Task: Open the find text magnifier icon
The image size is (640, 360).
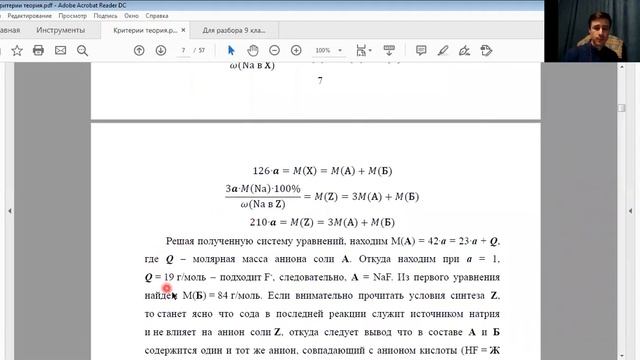Action: click(82, 51)
